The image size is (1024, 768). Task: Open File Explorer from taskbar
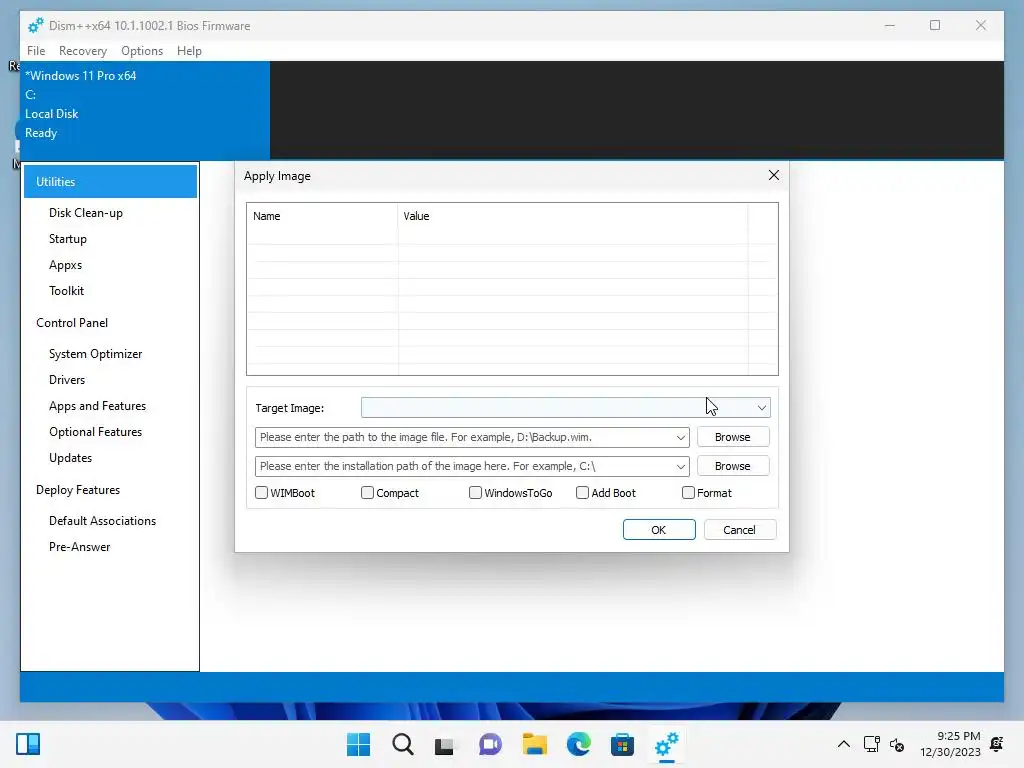(x=534, y=744)
